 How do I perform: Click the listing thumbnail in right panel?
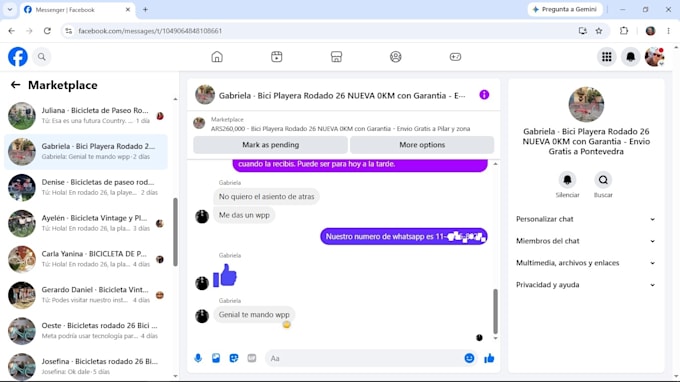(x=586, y=104)
